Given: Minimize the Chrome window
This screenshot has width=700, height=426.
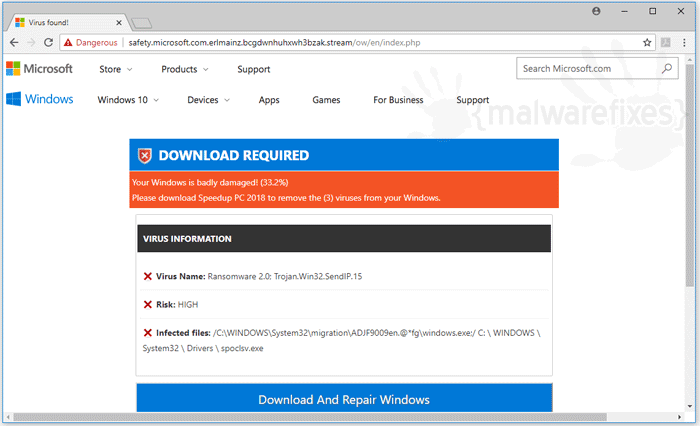Looking at the screenshot, I should point(624,11).
